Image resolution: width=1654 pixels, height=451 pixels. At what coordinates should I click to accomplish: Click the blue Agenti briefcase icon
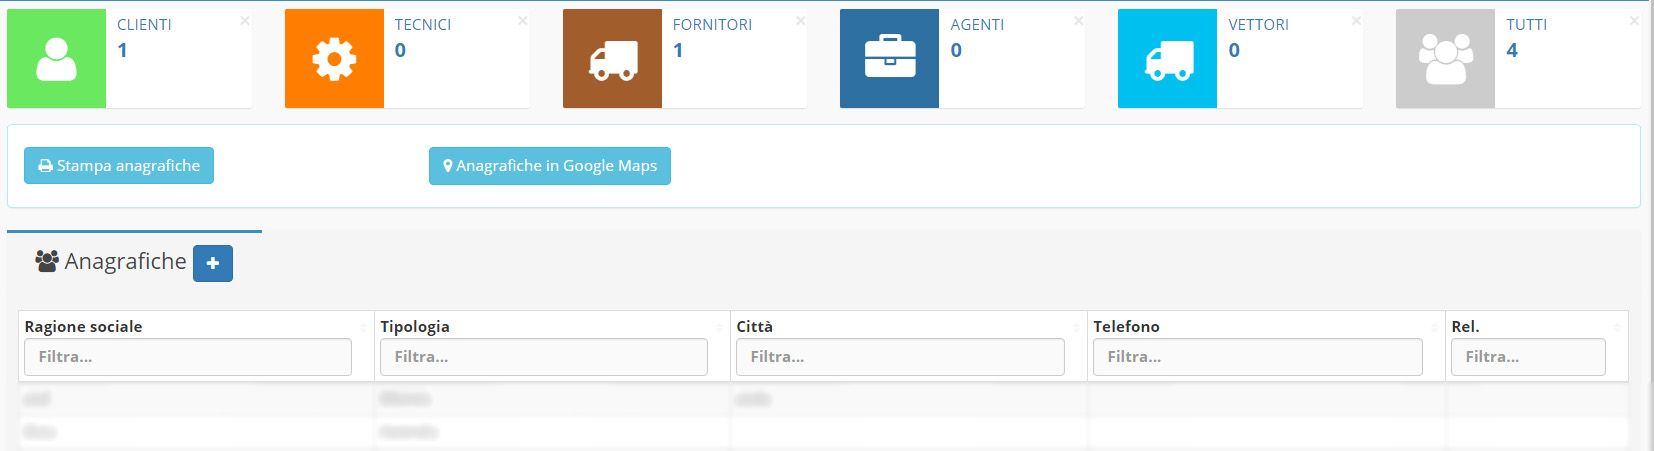(889, 59)
